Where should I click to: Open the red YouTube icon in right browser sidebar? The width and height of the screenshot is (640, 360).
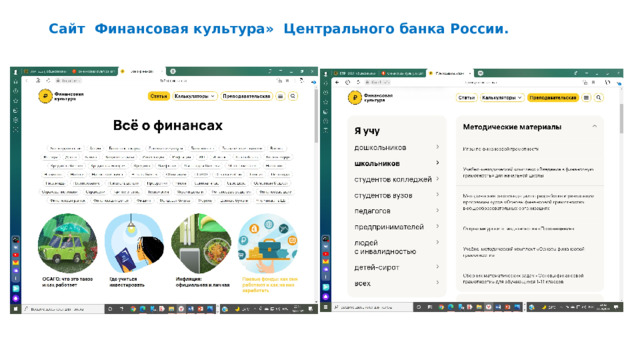(x=326, y=254)
